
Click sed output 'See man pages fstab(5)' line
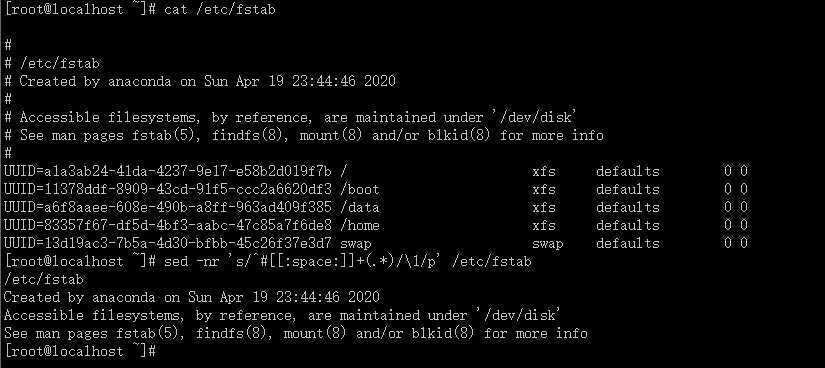[x=296, y=333]
